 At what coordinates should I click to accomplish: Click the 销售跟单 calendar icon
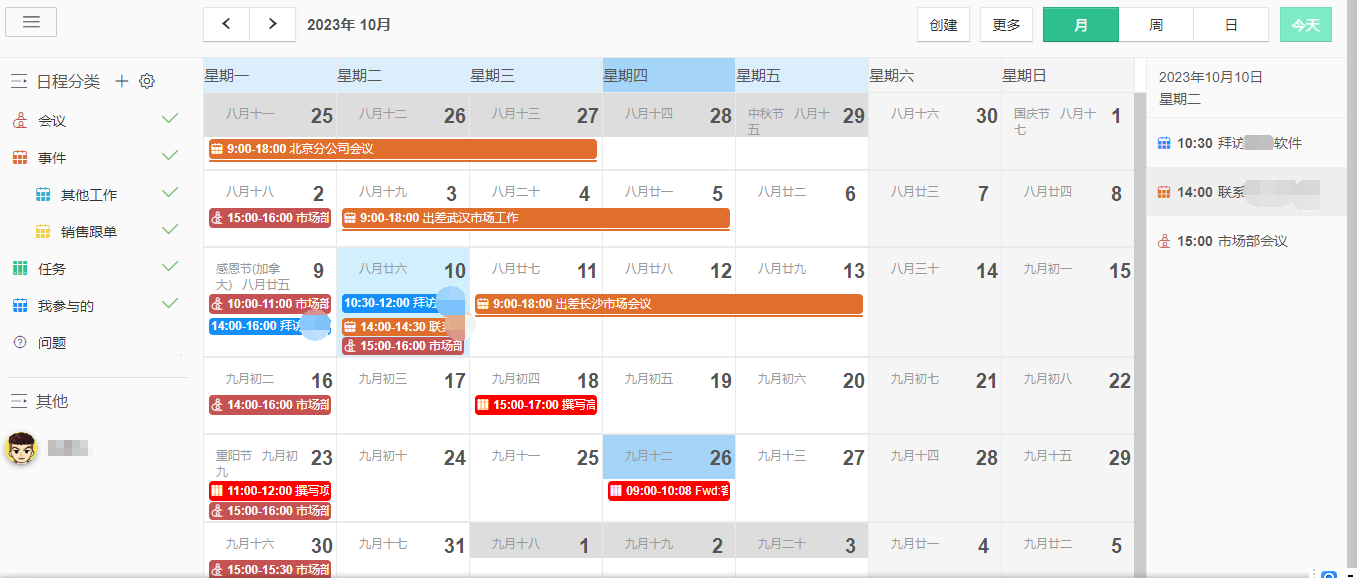[43, 232]
